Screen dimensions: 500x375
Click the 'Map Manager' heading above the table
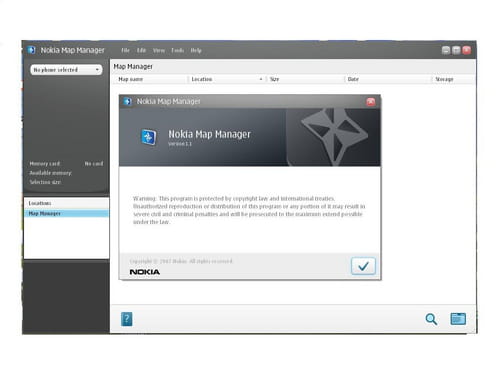tap(133, 67)
